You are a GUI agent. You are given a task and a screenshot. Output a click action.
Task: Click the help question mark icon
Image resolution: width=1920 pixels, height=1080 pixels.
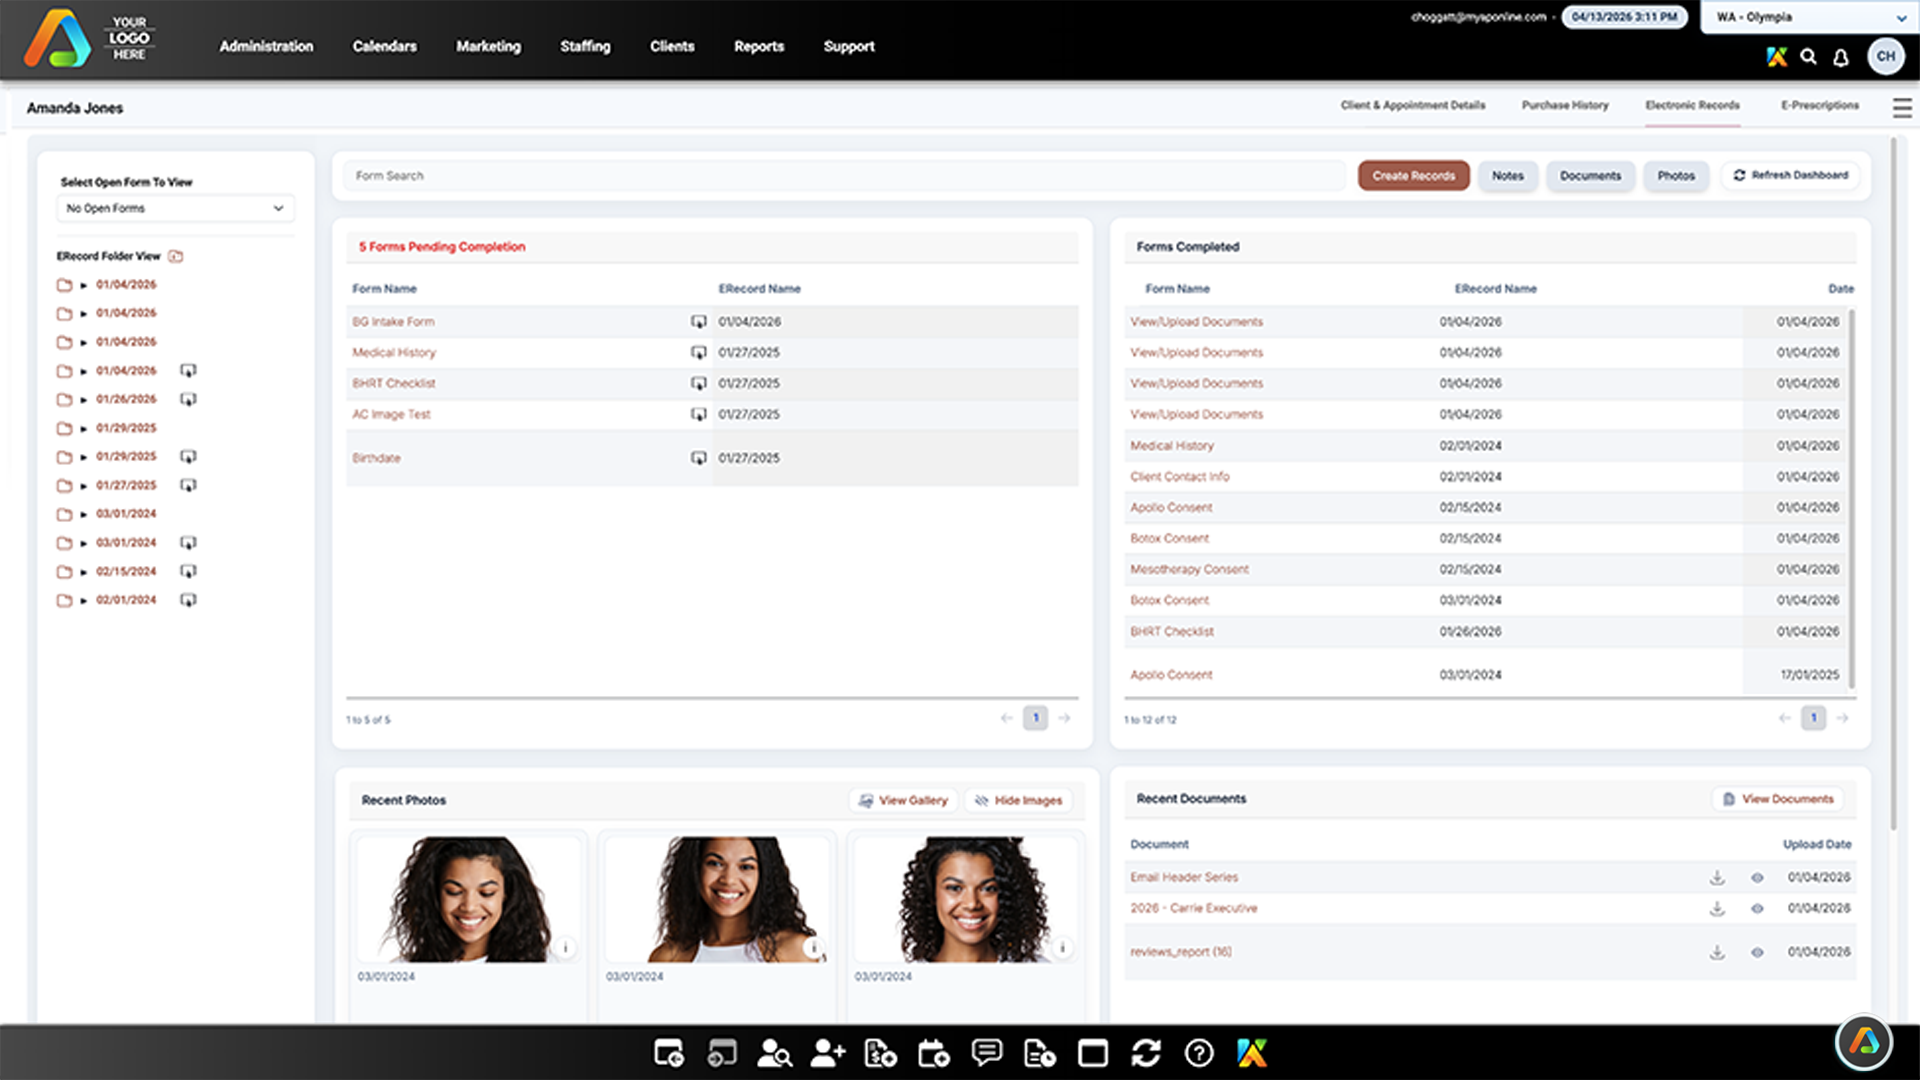1199,1052
